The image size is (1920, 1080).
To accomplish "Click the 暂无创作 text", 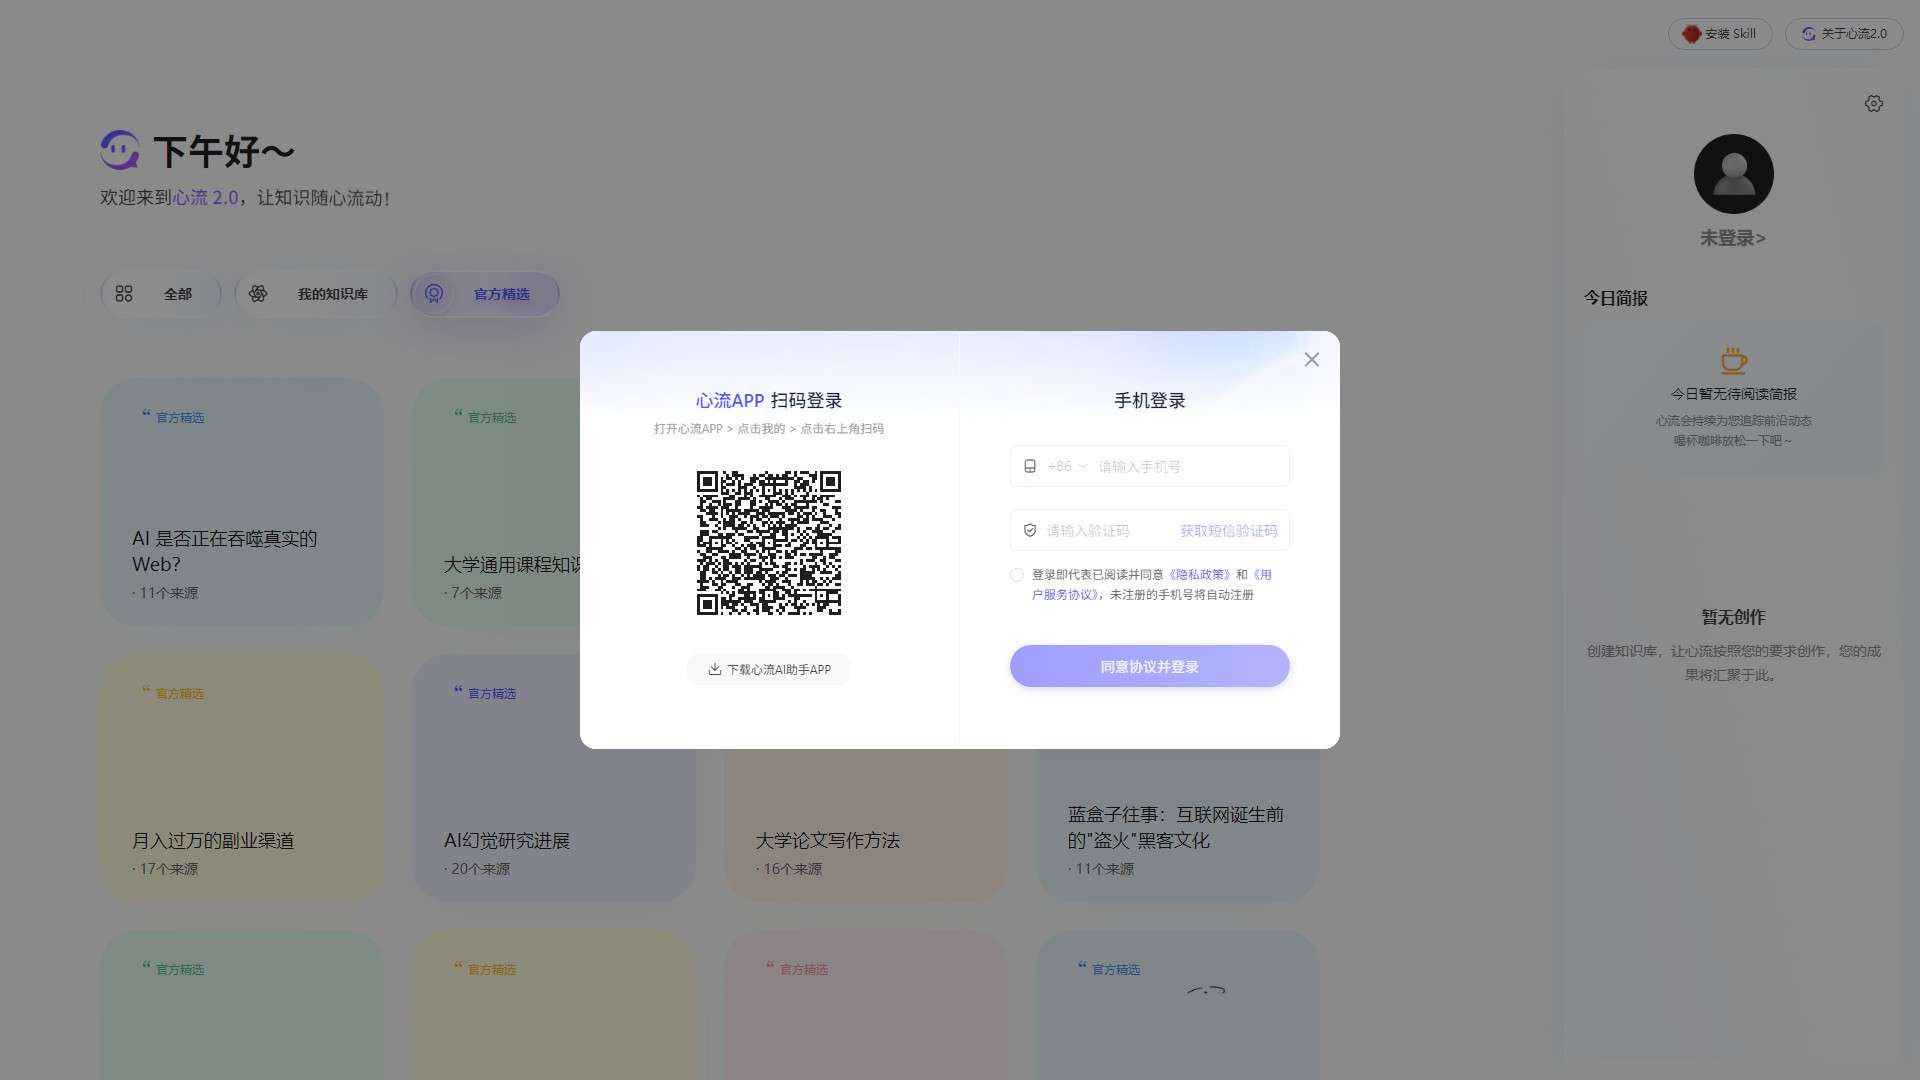I will coord(1733,617).
